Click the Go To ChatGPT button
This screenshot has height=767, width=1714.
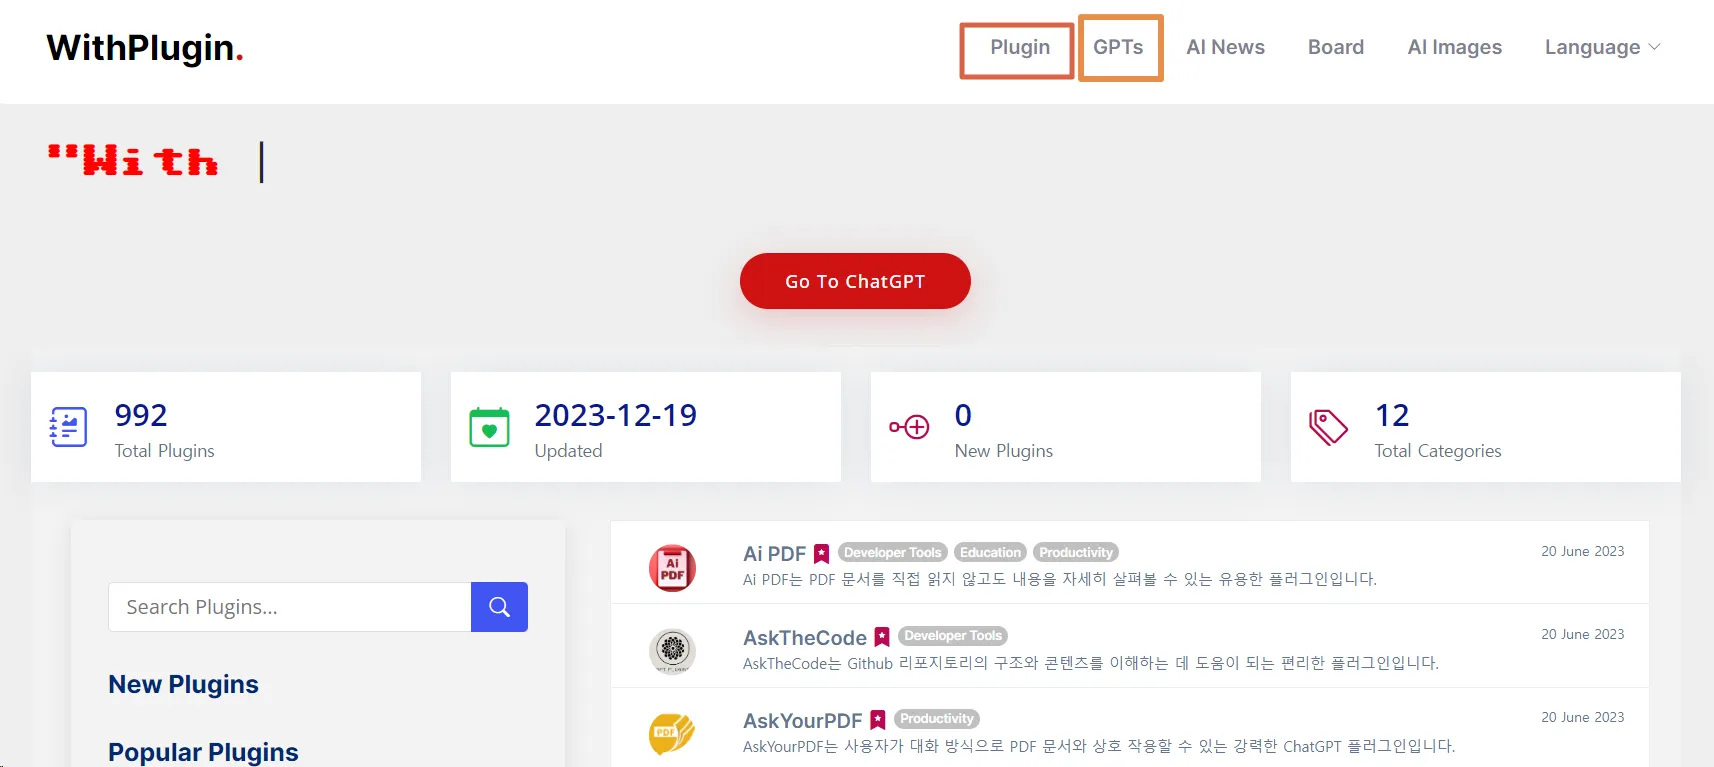click(x=855, y=281)
